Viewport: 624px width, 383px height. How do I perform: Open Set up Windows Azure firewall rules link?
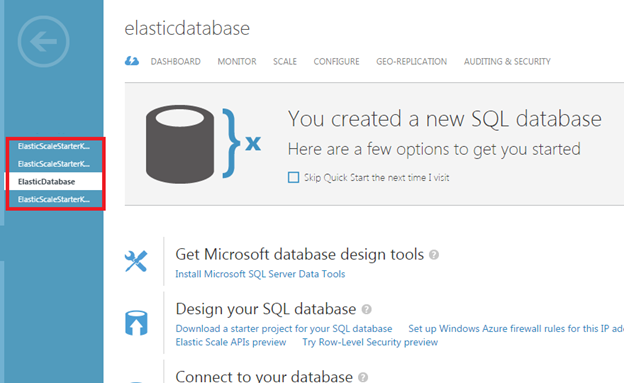[516, 328]
